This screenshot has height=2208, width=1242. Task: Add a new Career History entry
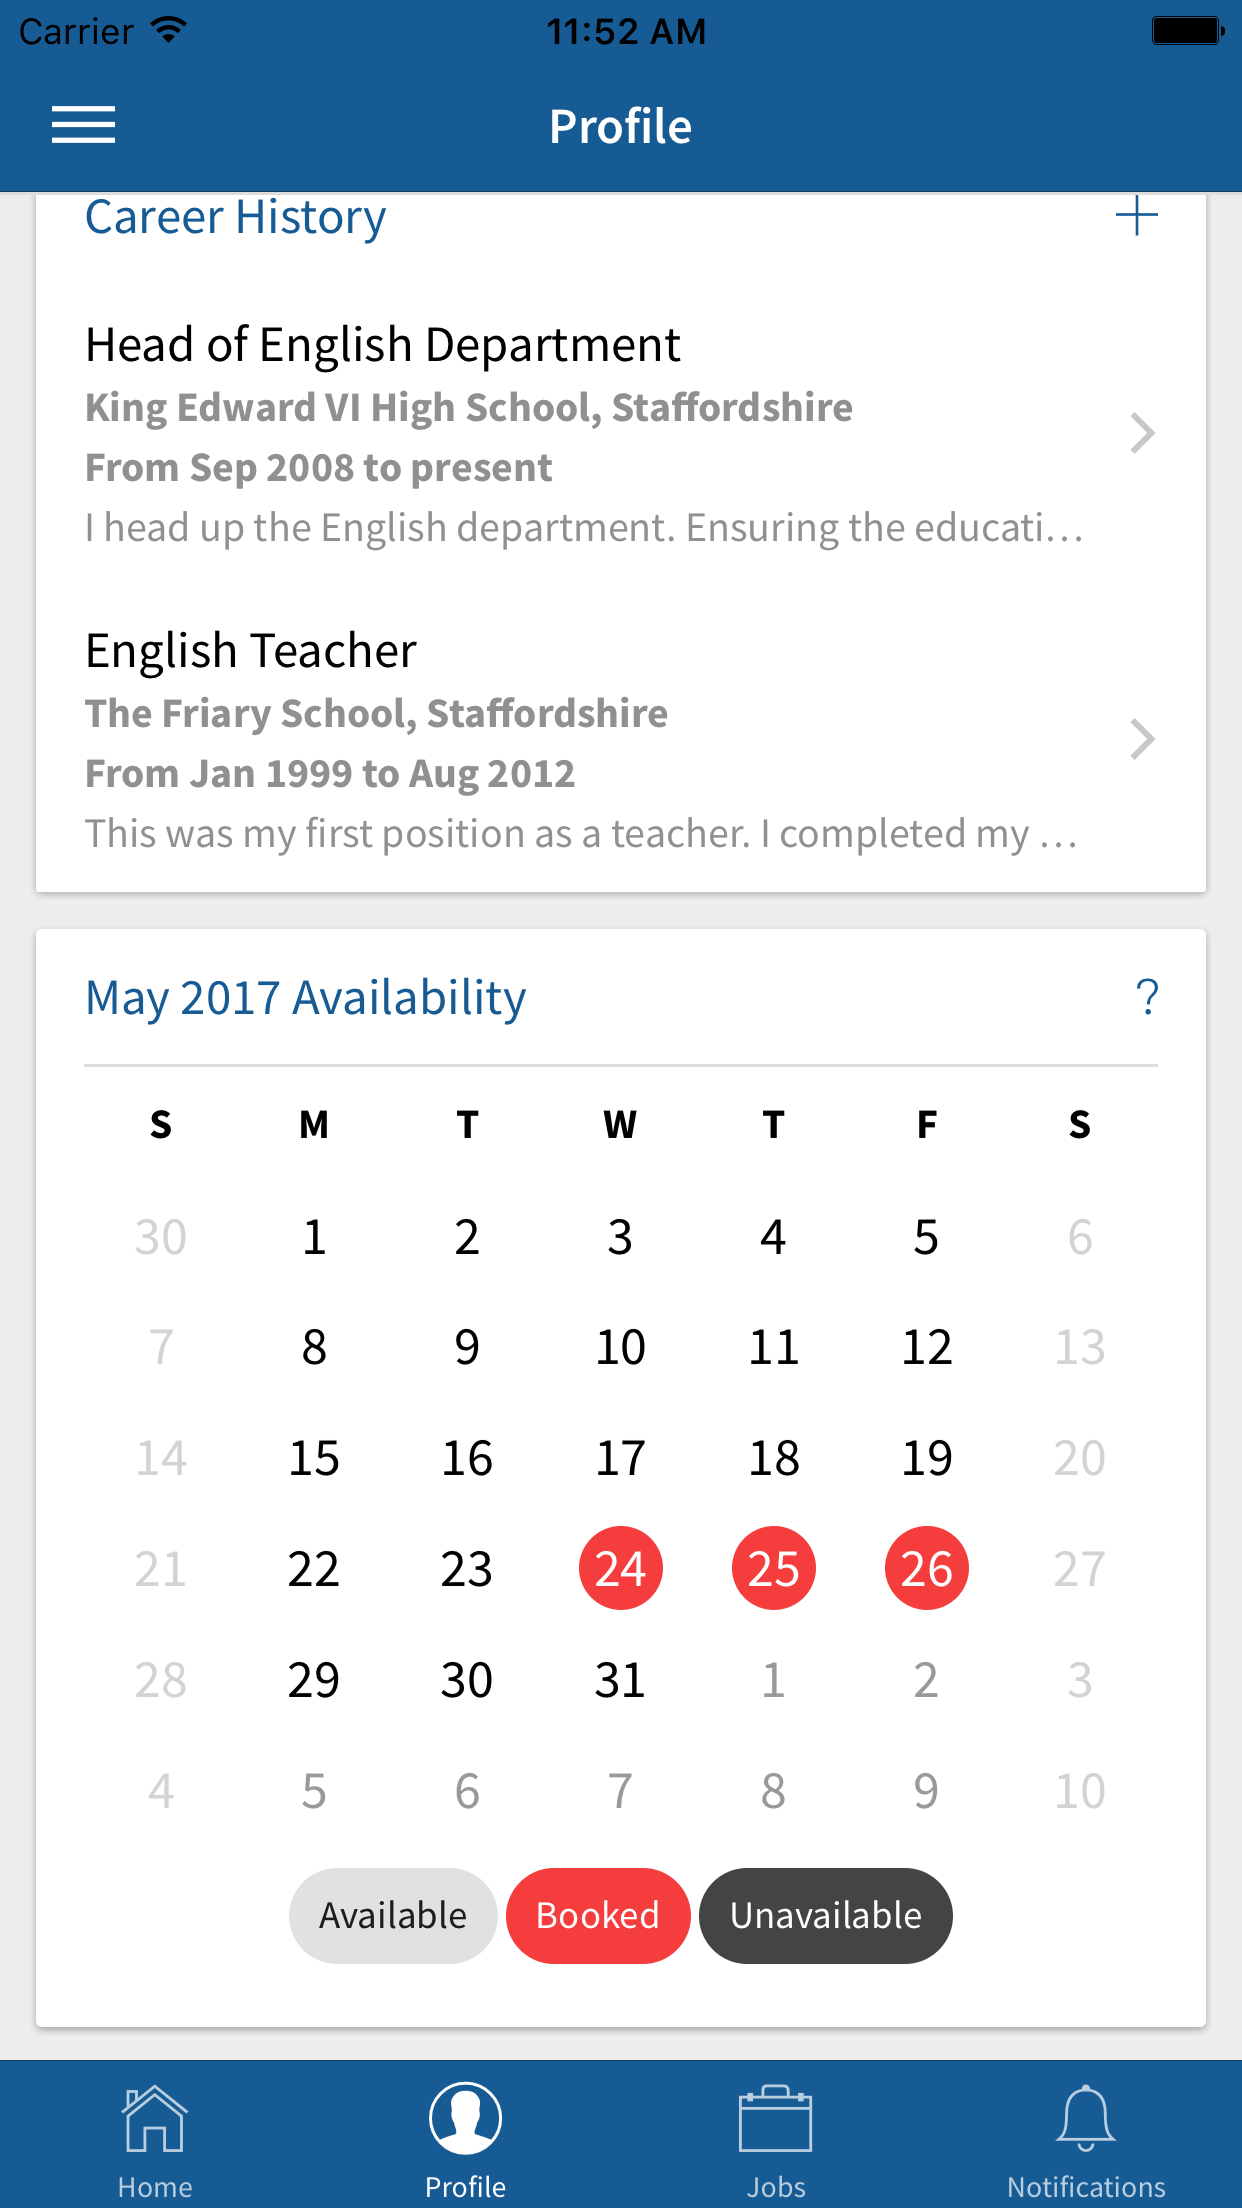[1136, 216]
